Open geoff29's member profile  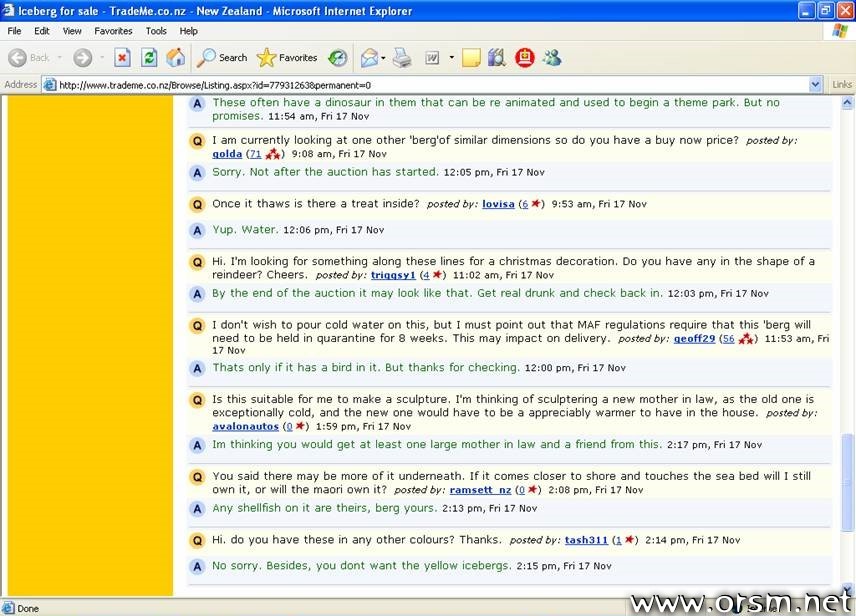point(694,339)
